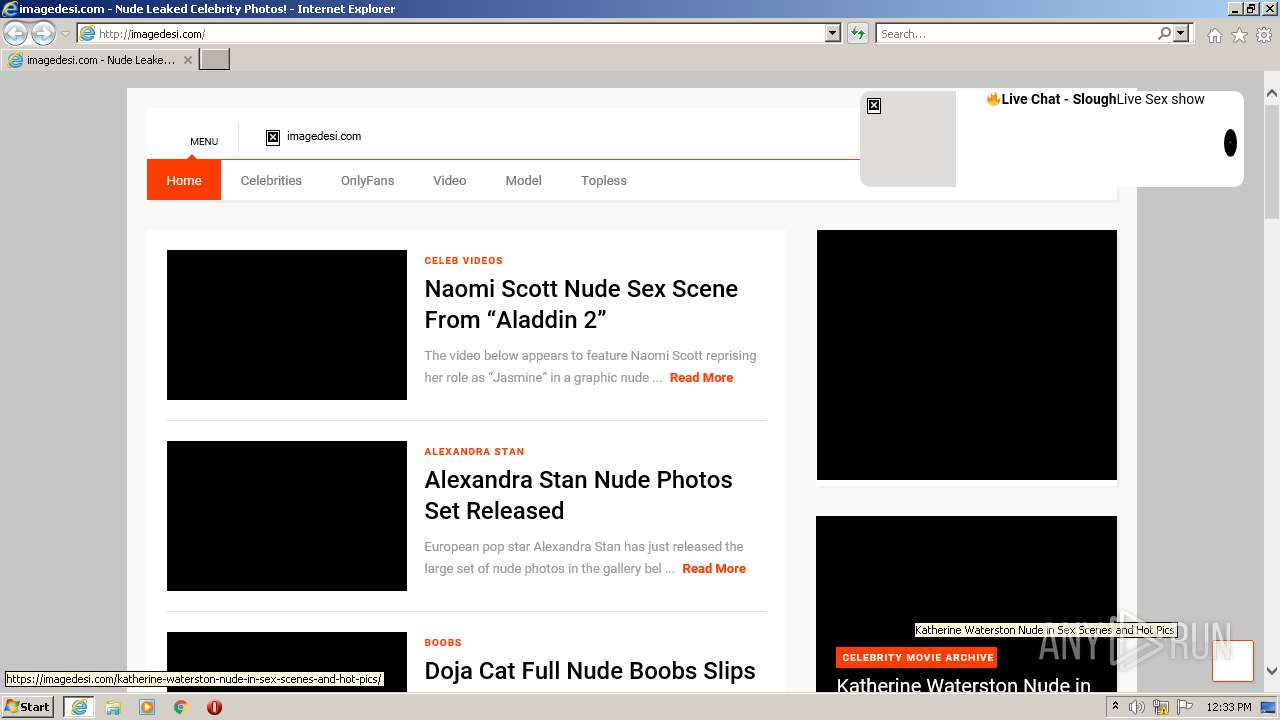Open the Alexandra Stan article thumbnail
The height and width of the screenshot is (720, 1280).
coord(287,516)
